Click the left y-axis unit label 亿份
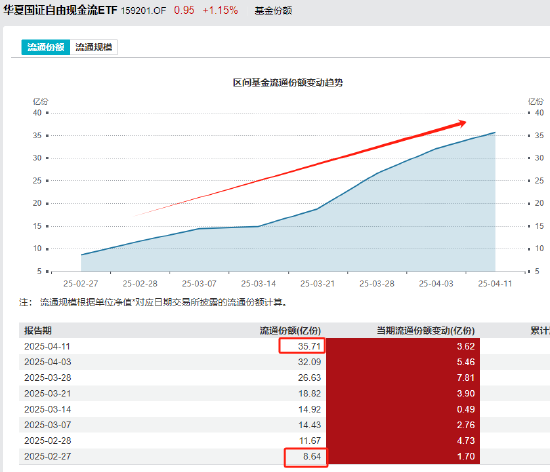The image size is (550, 472). tap(41, 102)
